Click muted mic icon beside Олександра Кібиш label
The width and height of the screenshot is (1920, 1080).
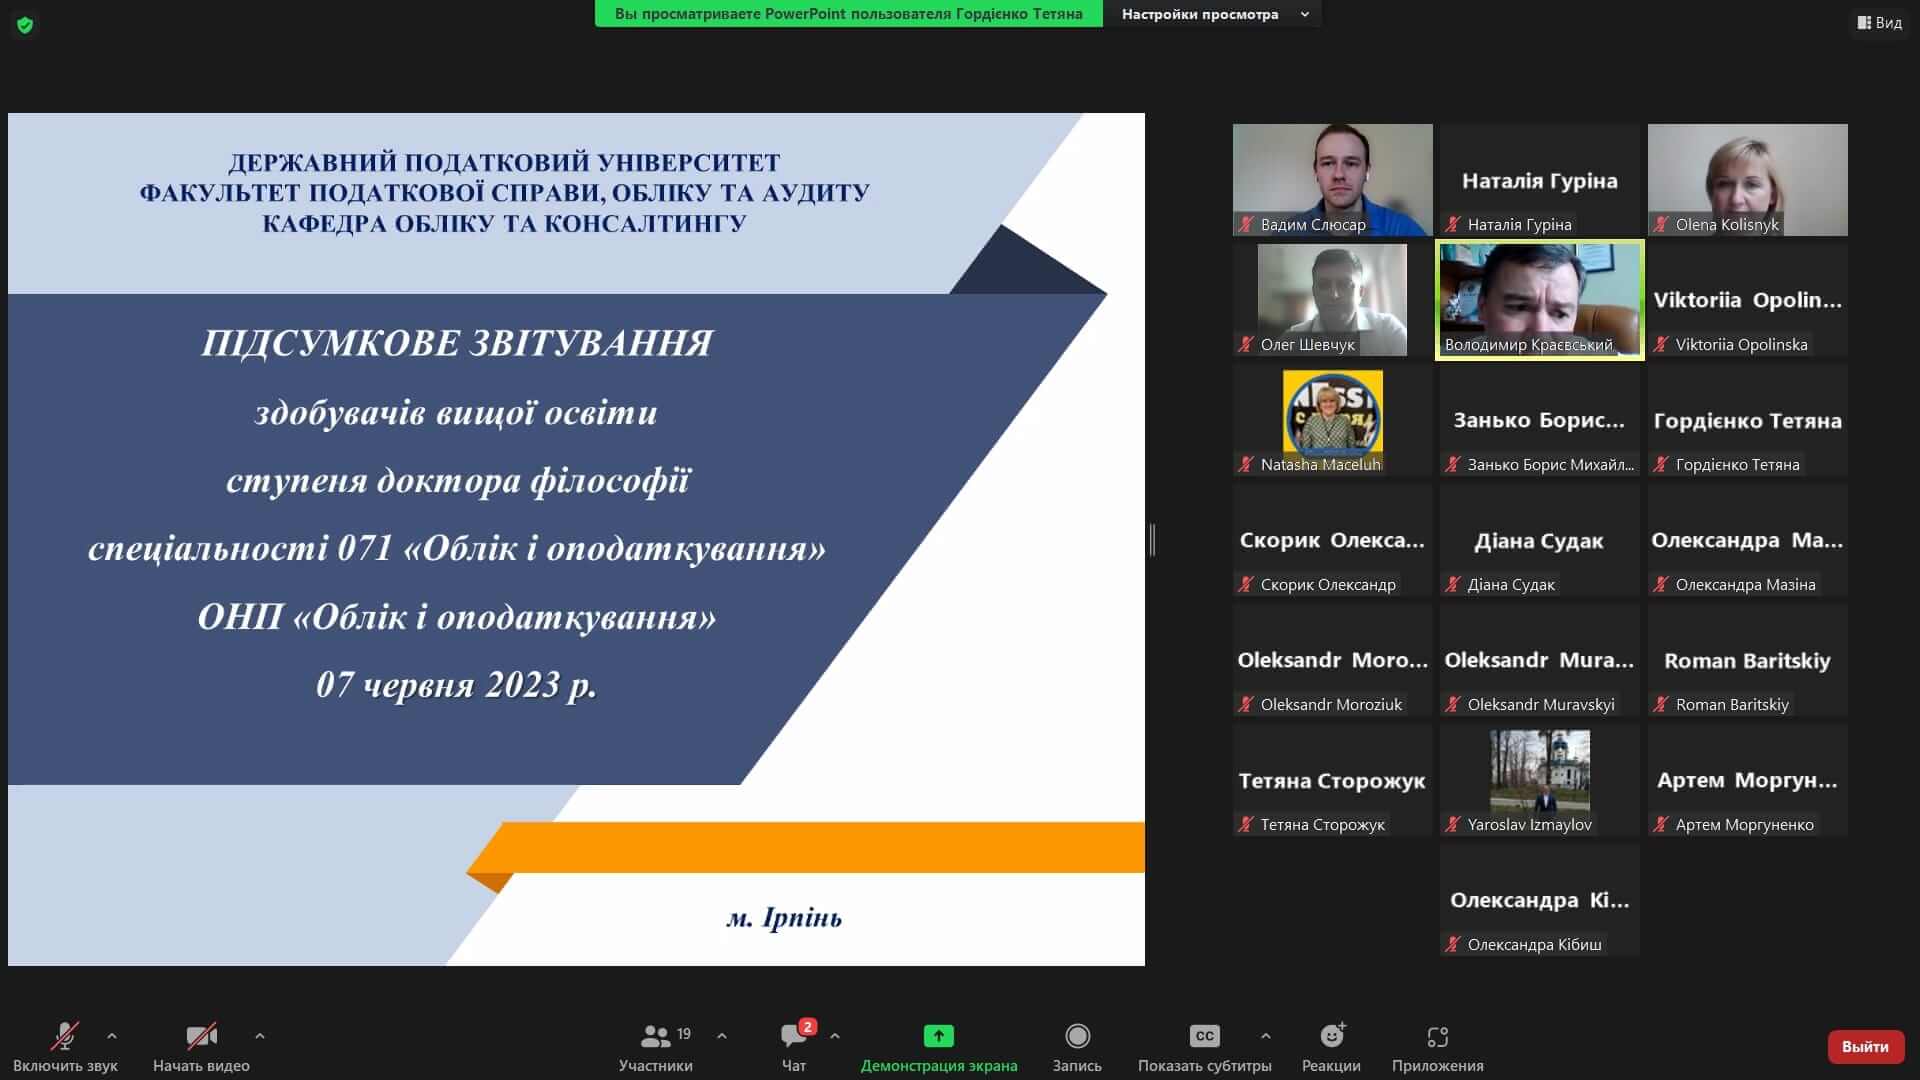(1453, 945)
